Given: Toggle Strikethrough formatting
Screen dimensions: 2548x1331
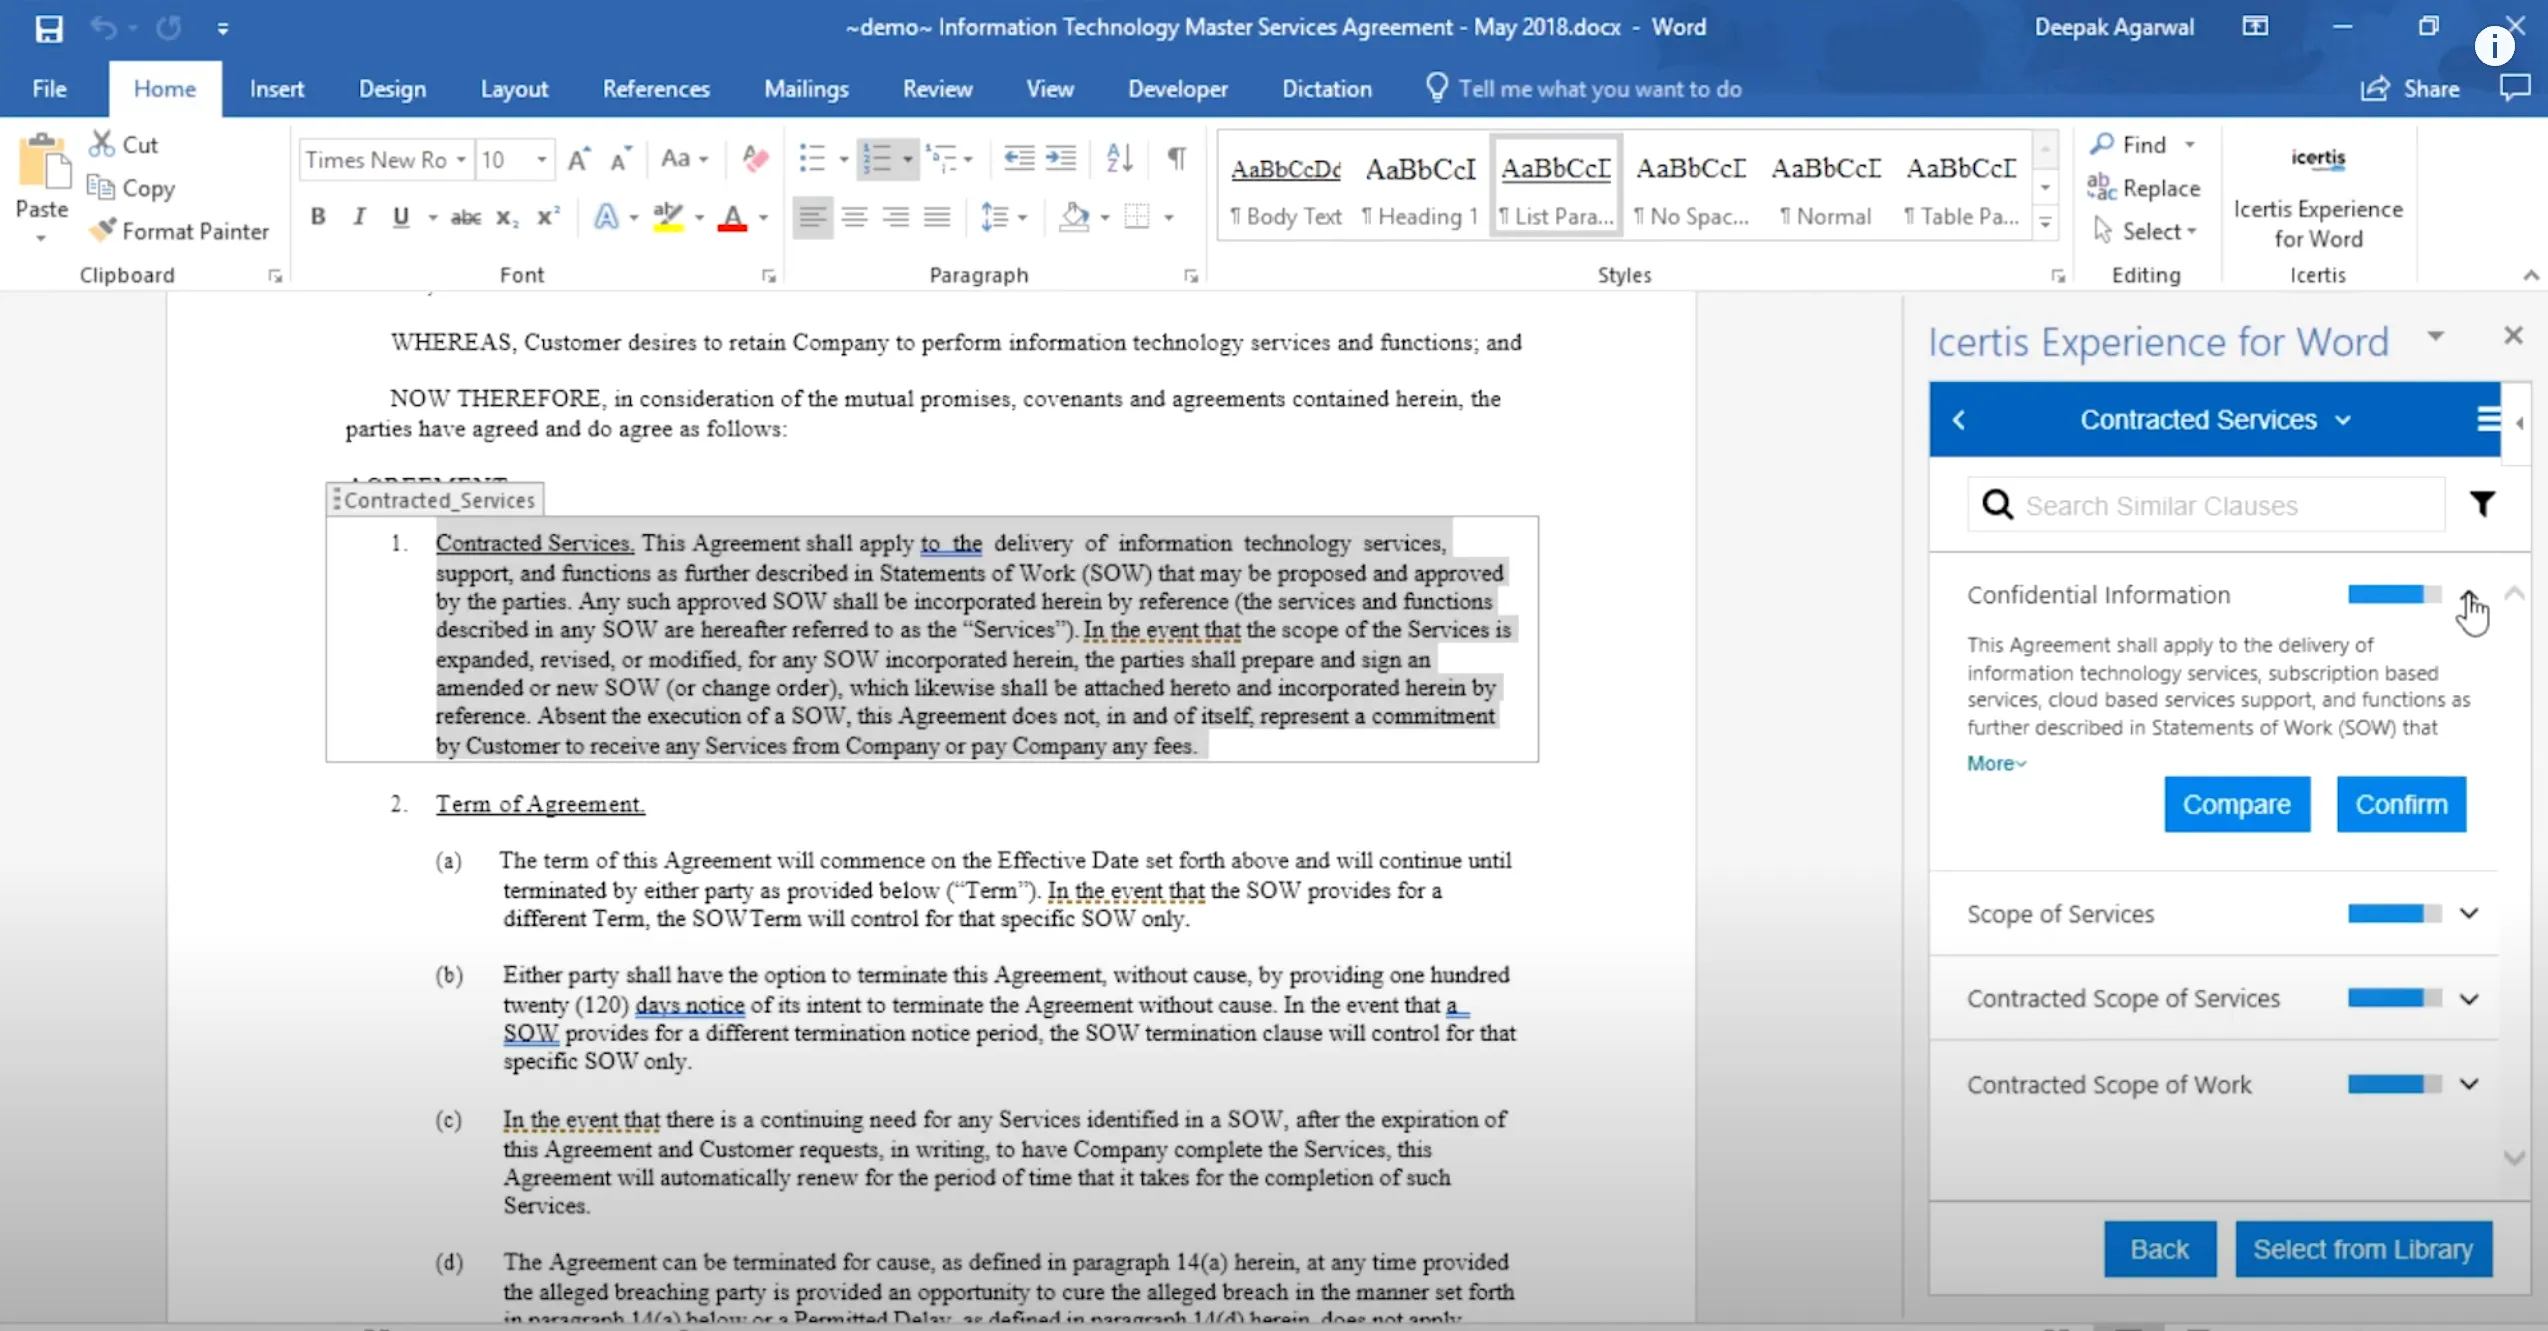Looking at the screenshot, I should tap(466, 216).
